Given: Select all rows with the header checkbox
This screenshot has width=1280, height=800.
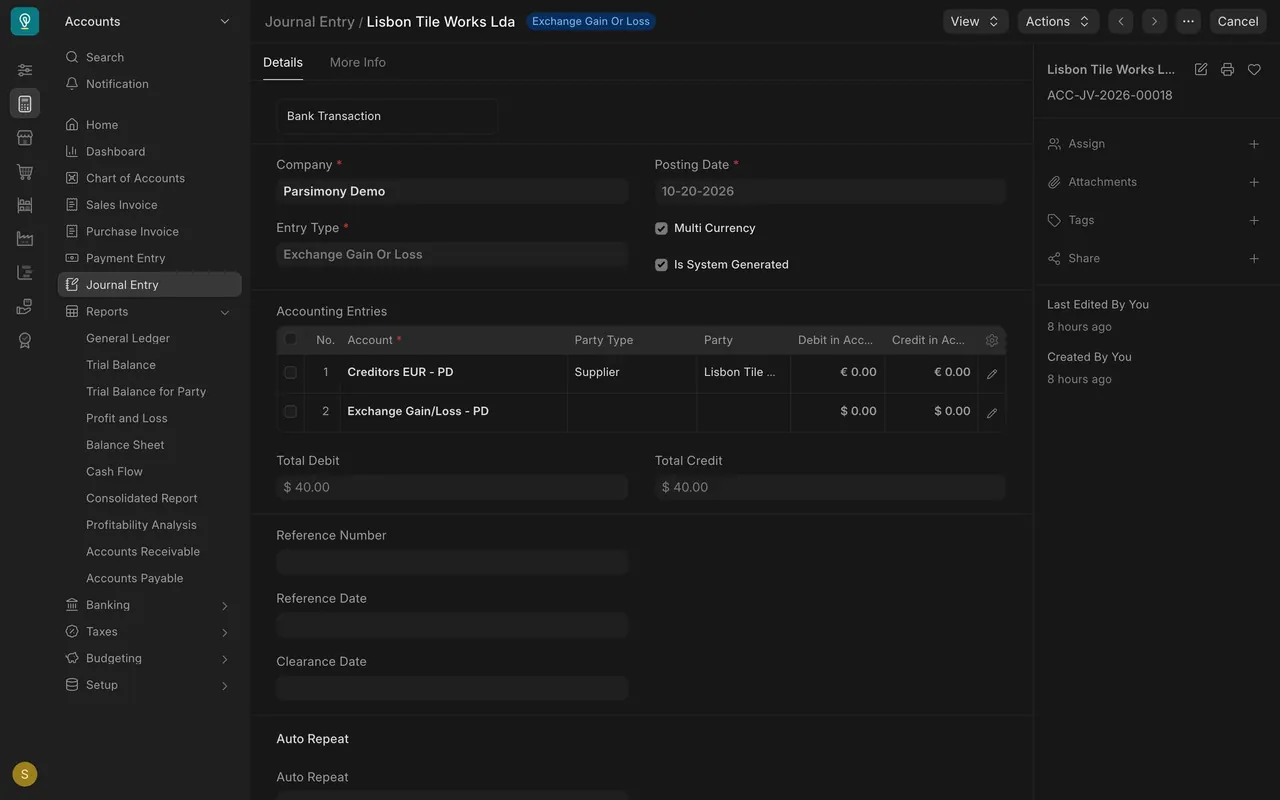Looking at the screenshot, I should pos(291,339).
